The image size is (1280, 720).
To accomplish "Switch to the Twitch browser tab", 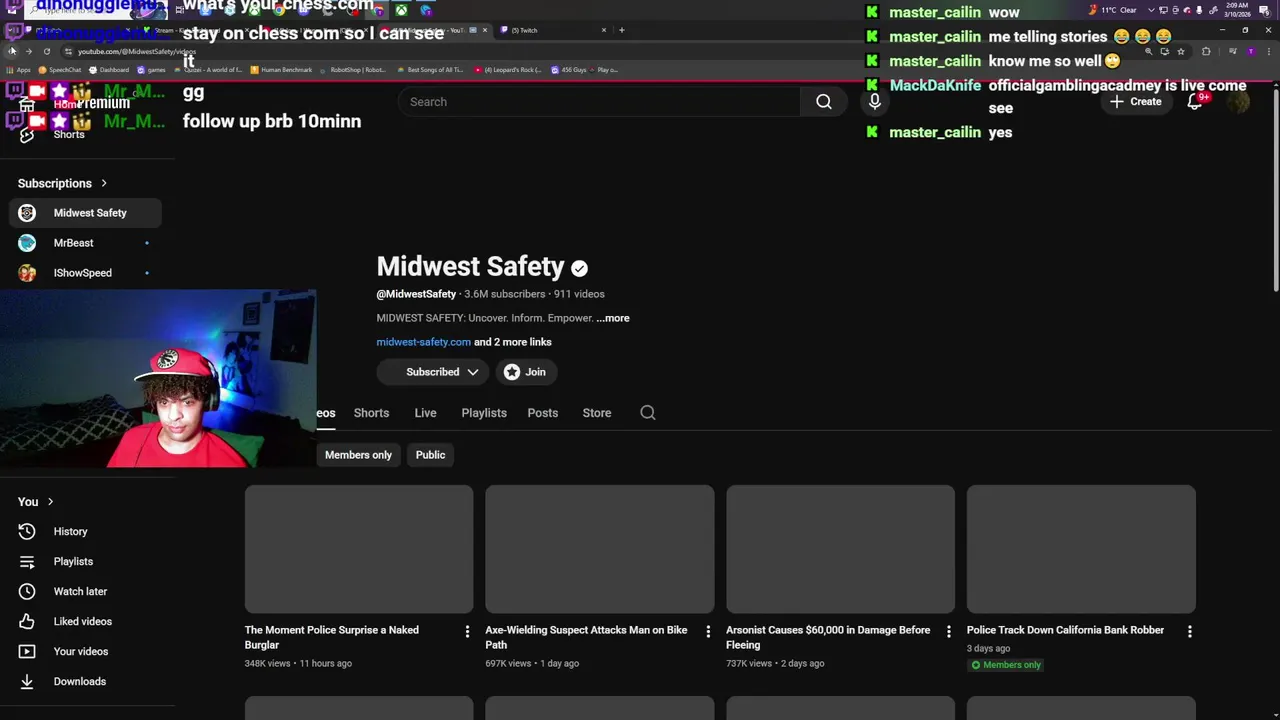I will (x=552, y=30).
